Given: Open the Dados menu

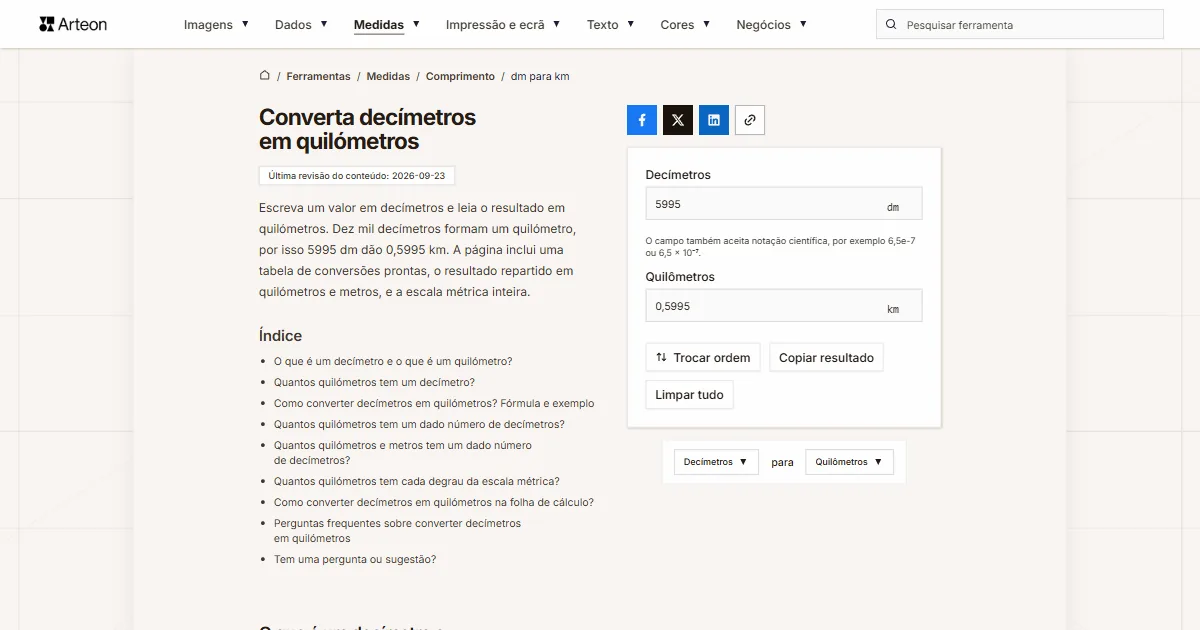Looking at the screenshot, I should [301, 25].
